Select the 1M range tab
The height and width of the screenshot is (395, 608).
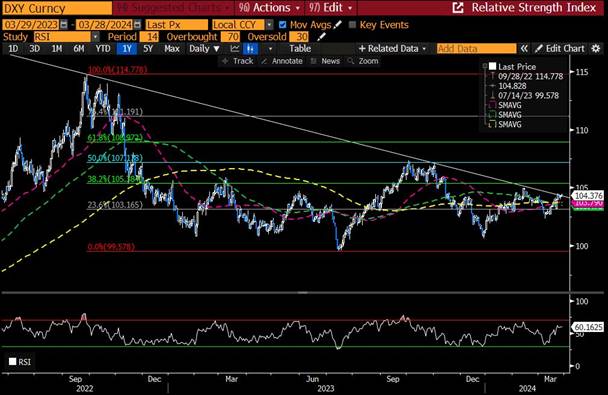pyautogui.click(x=57, y=48)
